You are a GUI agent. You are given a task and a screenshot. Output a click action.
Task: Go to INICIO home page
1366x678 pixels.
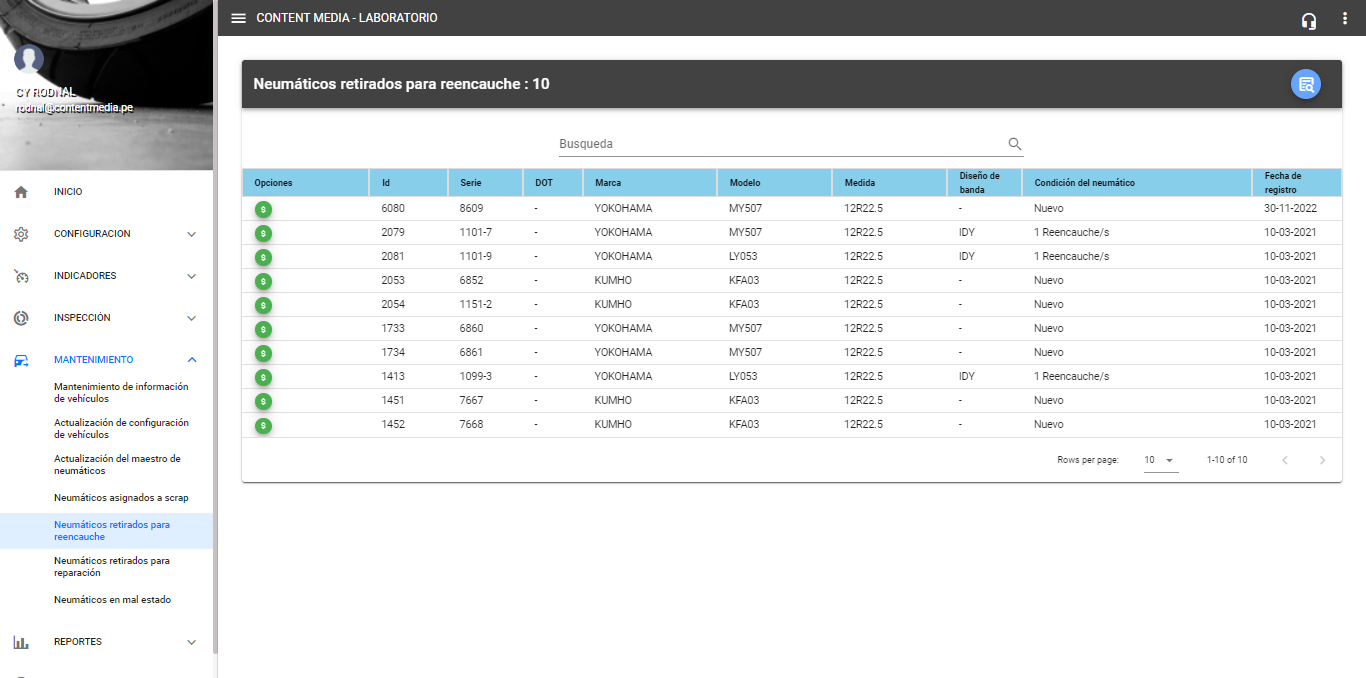coord(68,192)
